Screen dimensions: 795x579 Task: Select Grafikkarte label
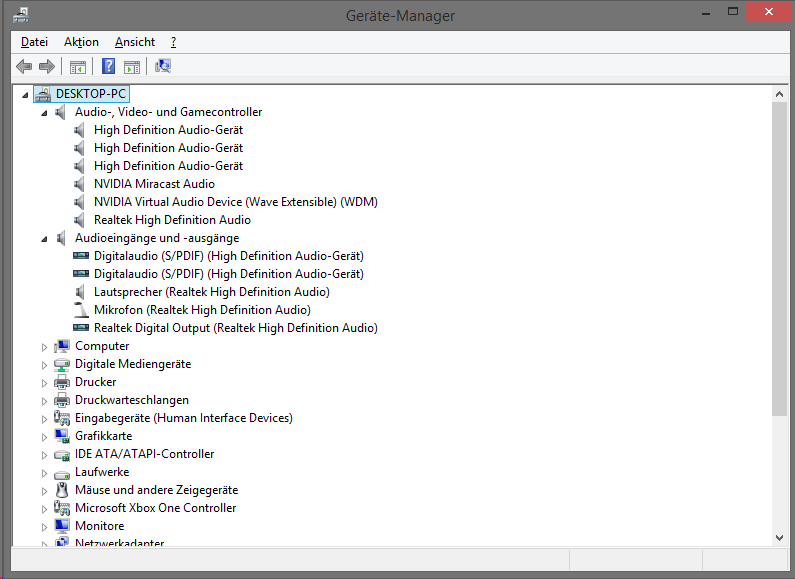[x=103, y=436]
